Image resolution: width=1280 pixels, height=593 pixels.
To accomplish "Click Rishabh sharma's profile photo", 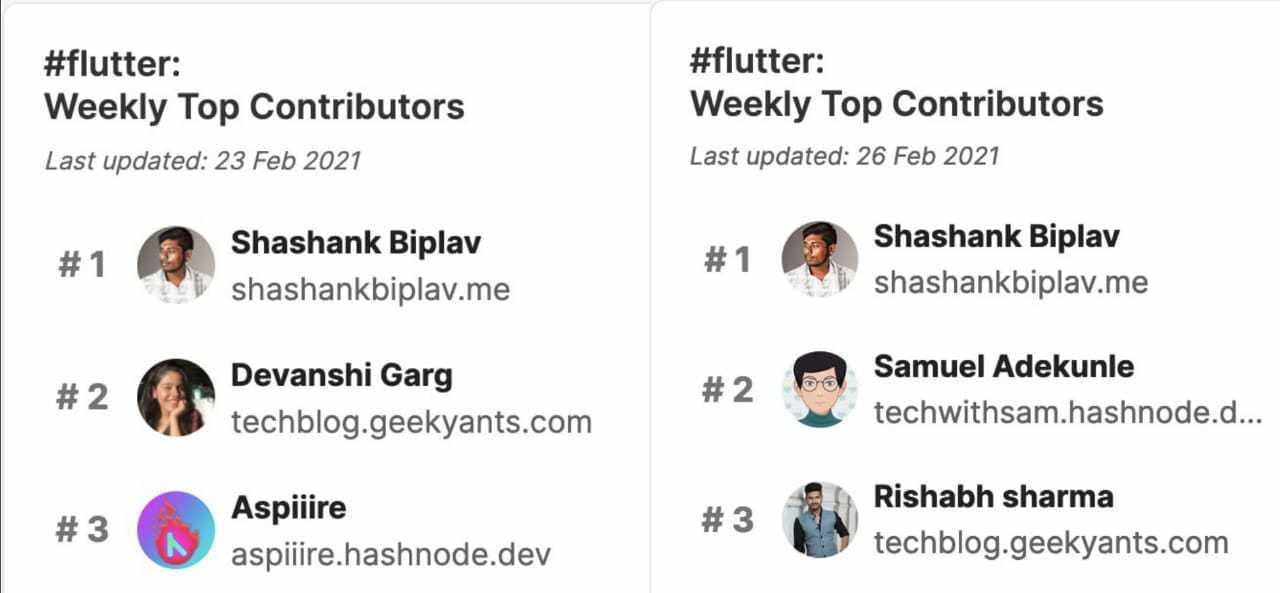I will point(820,520).
